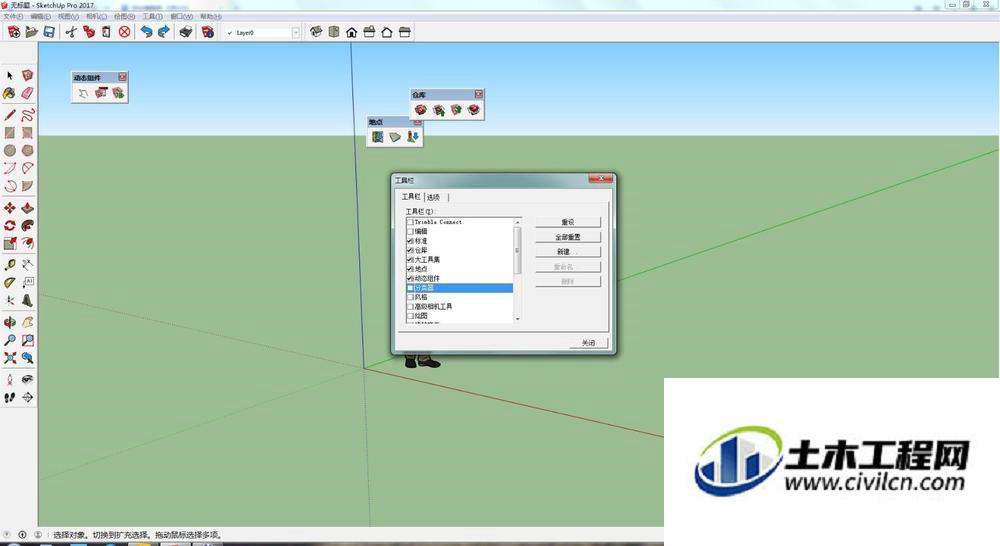Select the Line pencil tool

point(10,115)
